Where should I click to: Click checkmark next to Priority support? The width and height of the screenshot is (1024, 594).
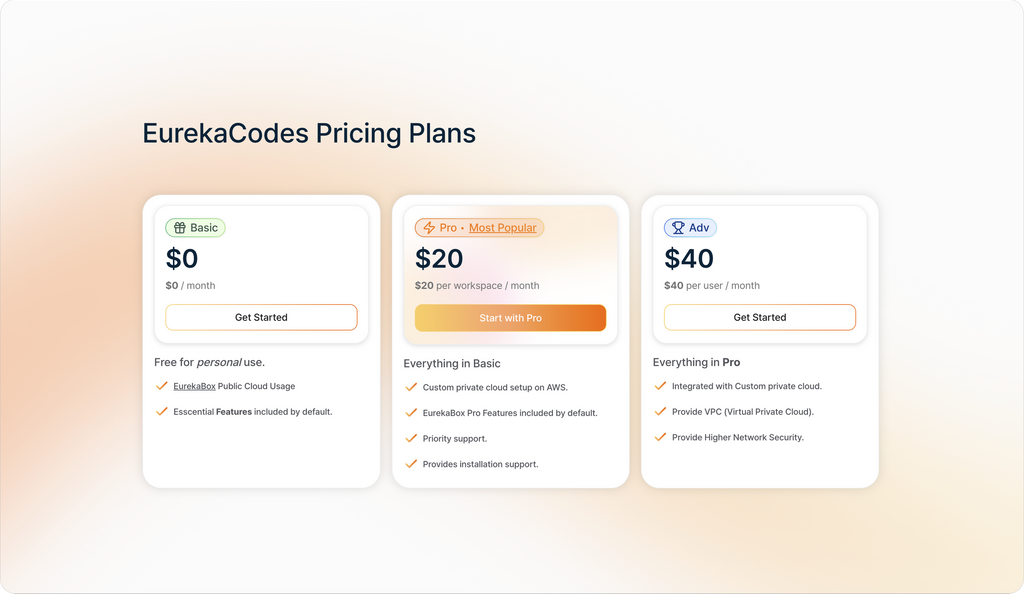pyautogui.click(x=411, y=438)
